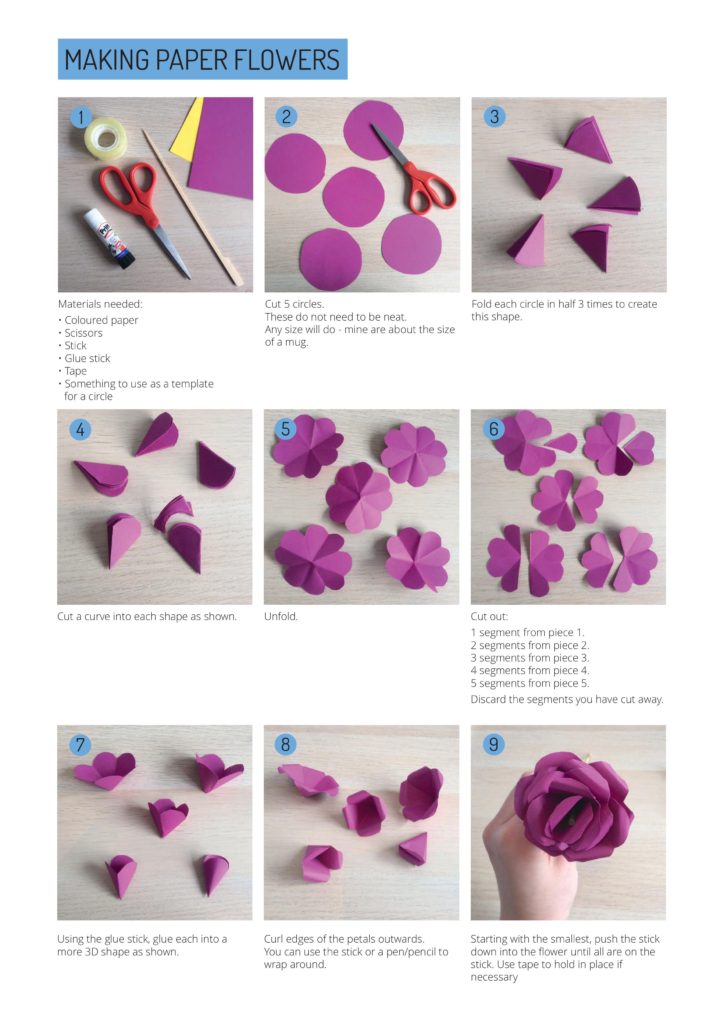Select the photo of unfolded flower shapes

[362, 507]
